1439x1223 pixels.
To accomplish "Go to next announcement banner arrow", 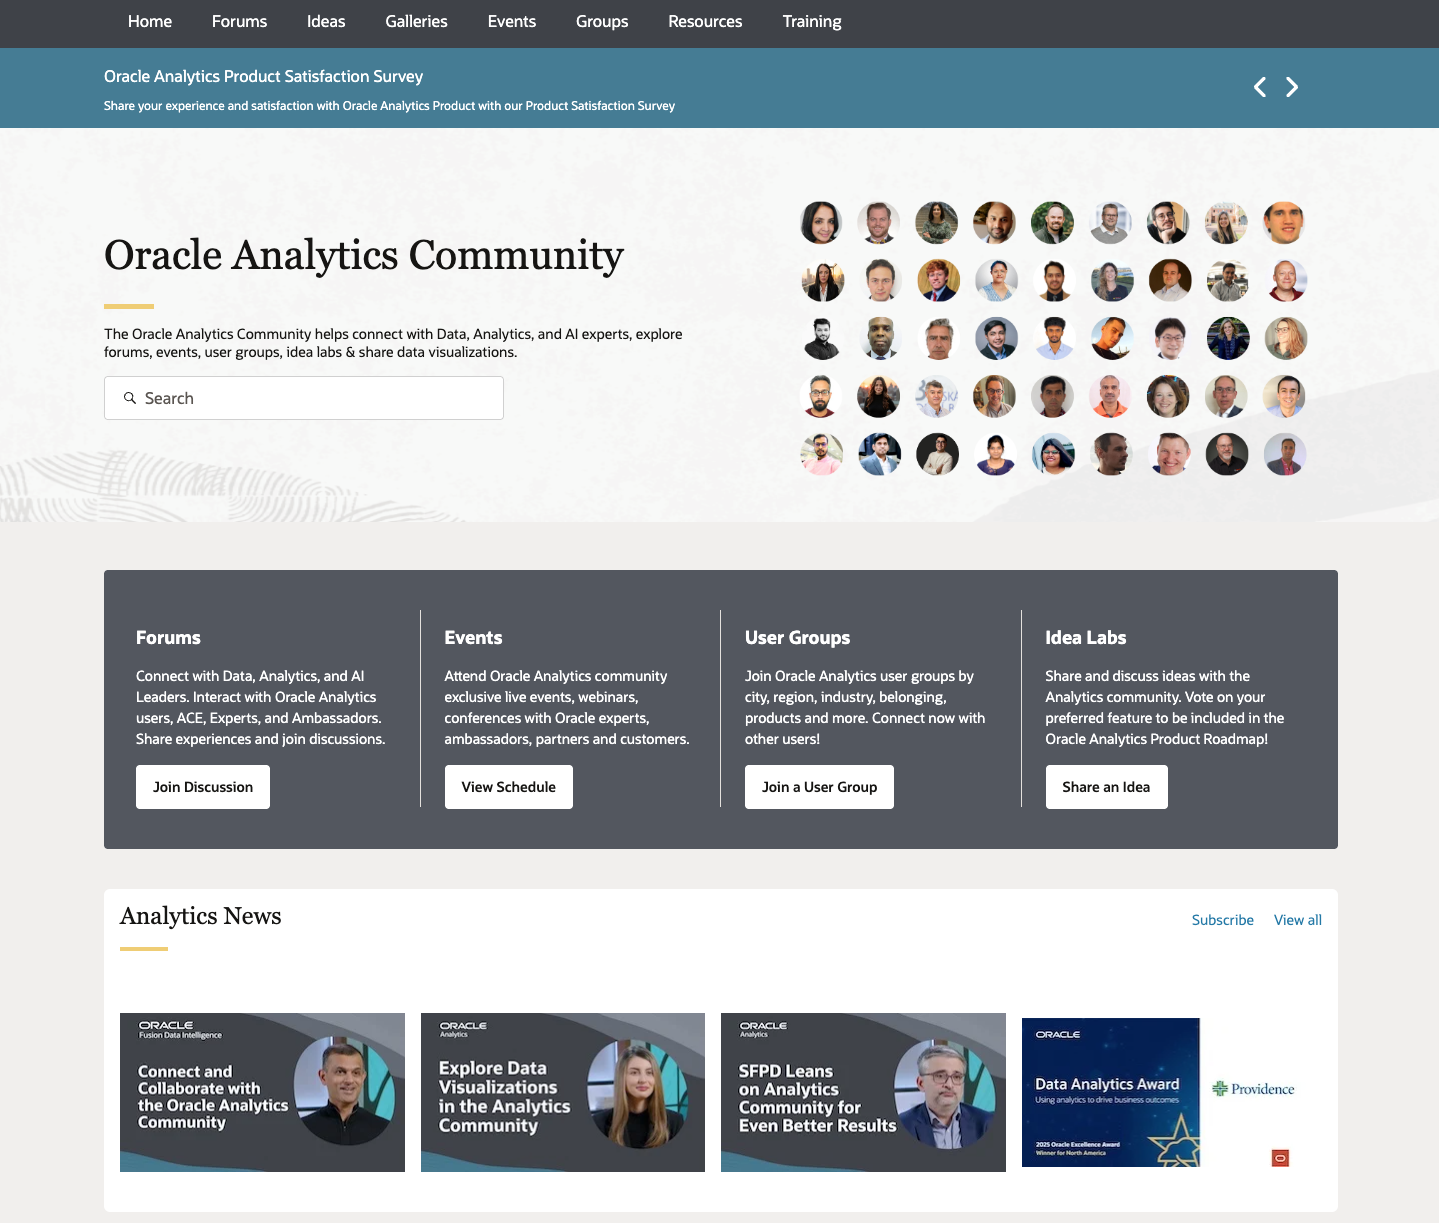I will click(x=1292, y=87).
